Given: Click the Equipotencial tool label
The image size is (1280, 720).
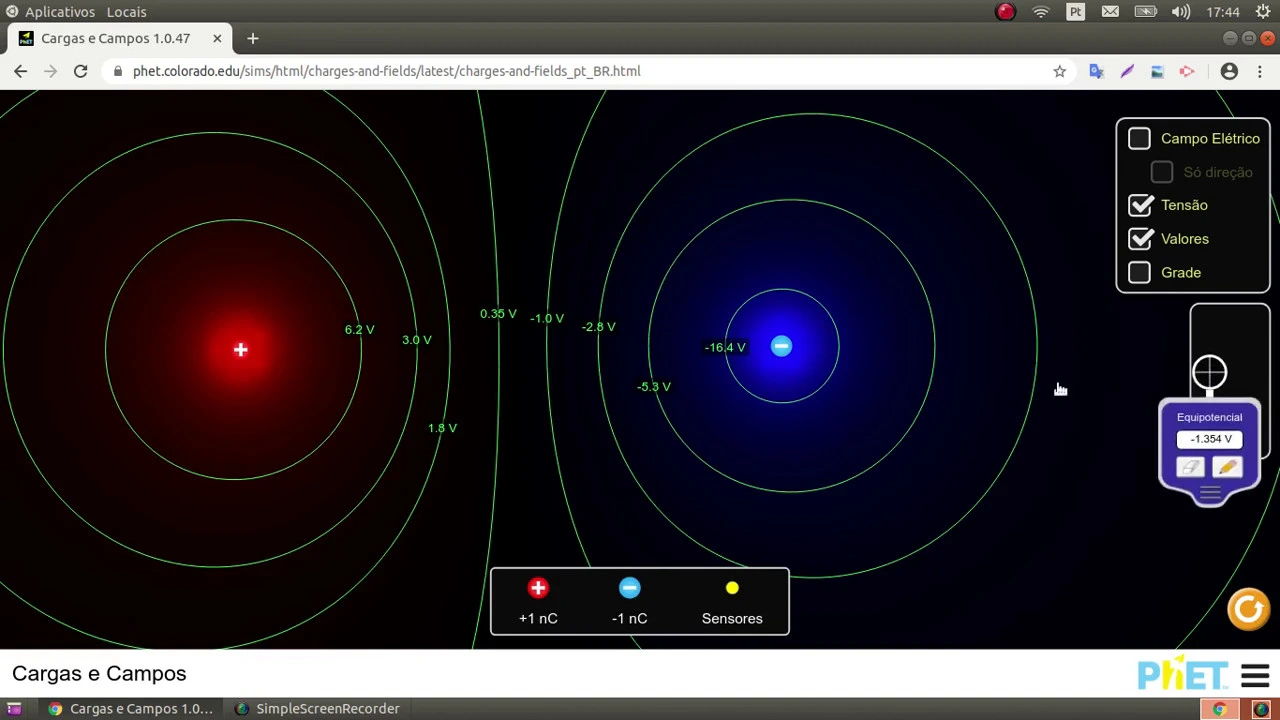Looking at the screenshot, I should point(1209,417).
